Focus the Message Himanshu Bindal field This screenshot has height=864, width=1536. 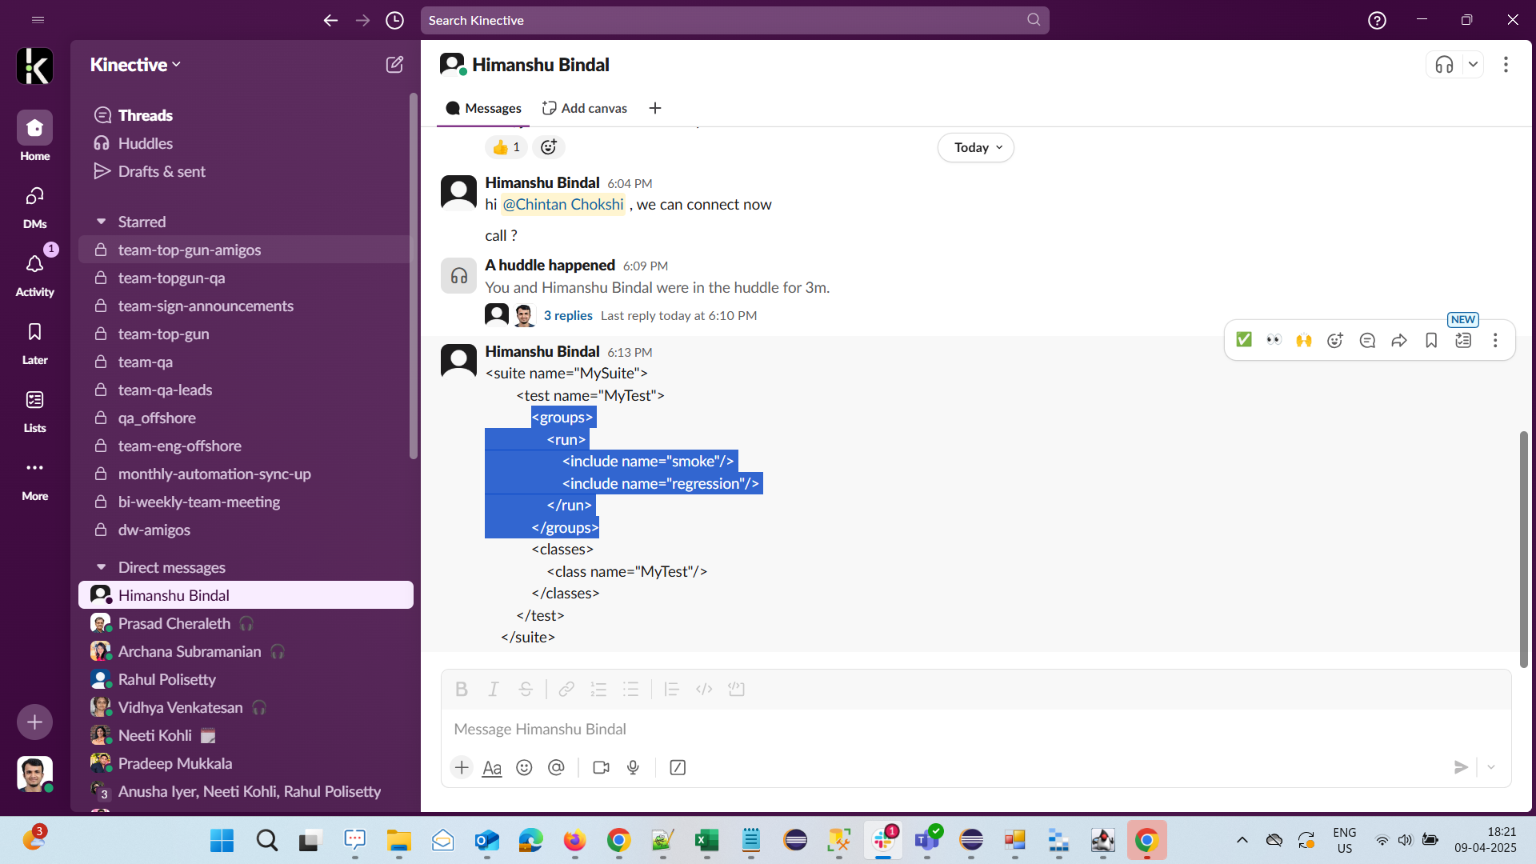pyautogui.click(x=976, y=729)
